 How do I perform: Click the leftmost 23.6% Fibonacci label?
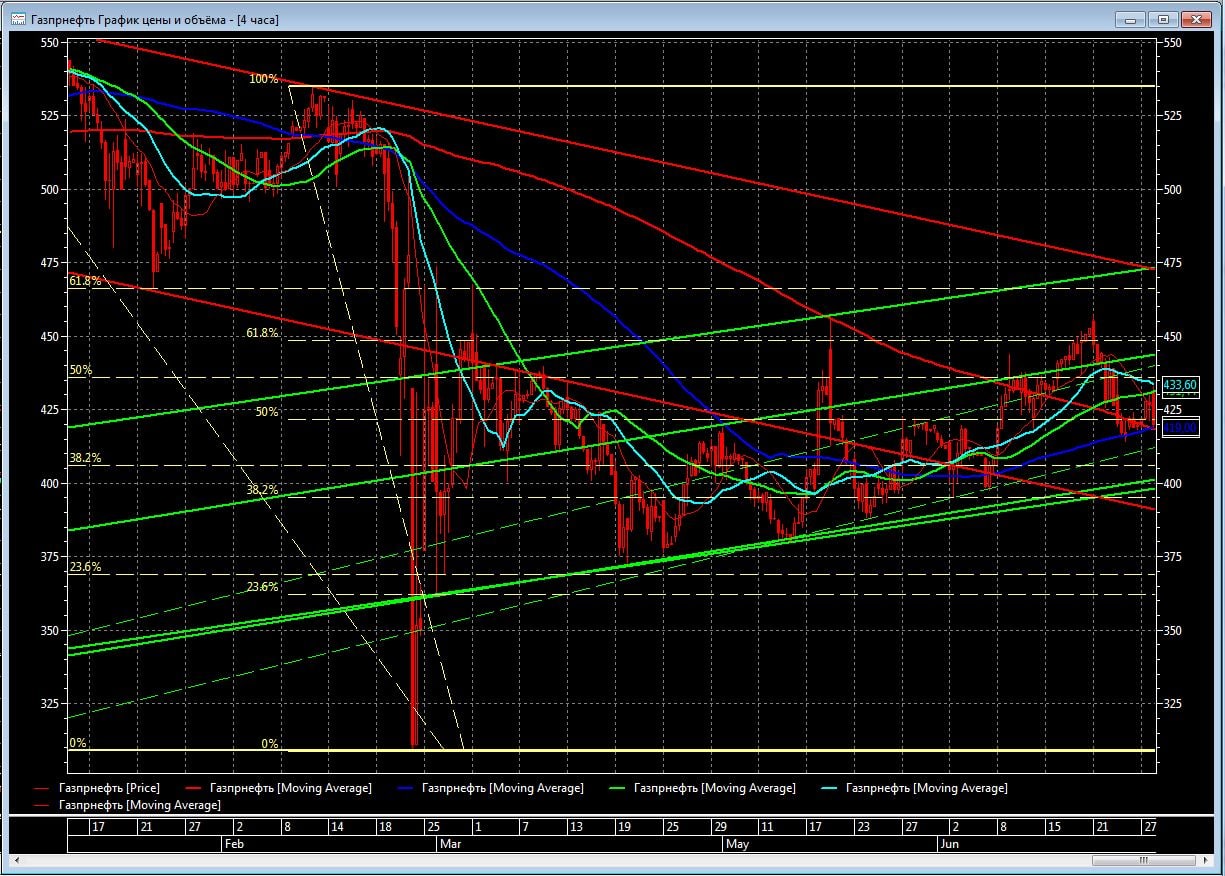pyautogui.click(x=85, y=567)
